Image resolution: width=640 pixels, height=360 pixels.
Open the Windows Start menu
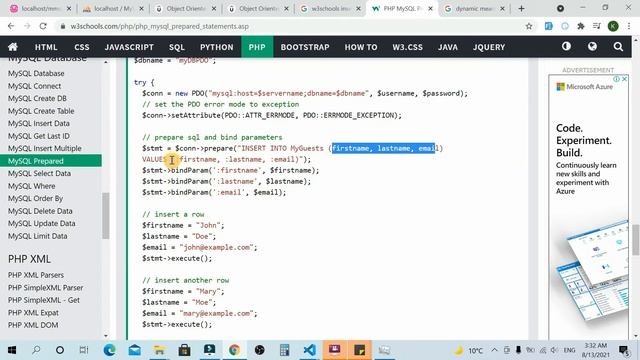11,350
